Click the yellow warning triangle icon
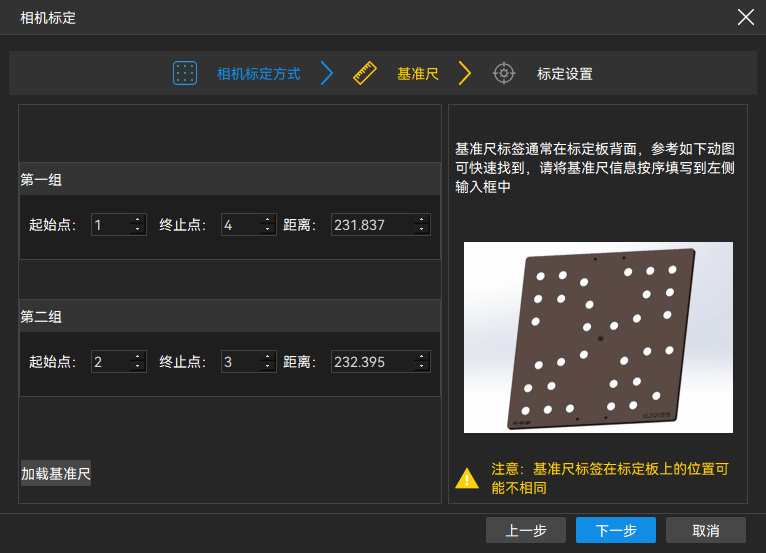 [x=467, y=478]
